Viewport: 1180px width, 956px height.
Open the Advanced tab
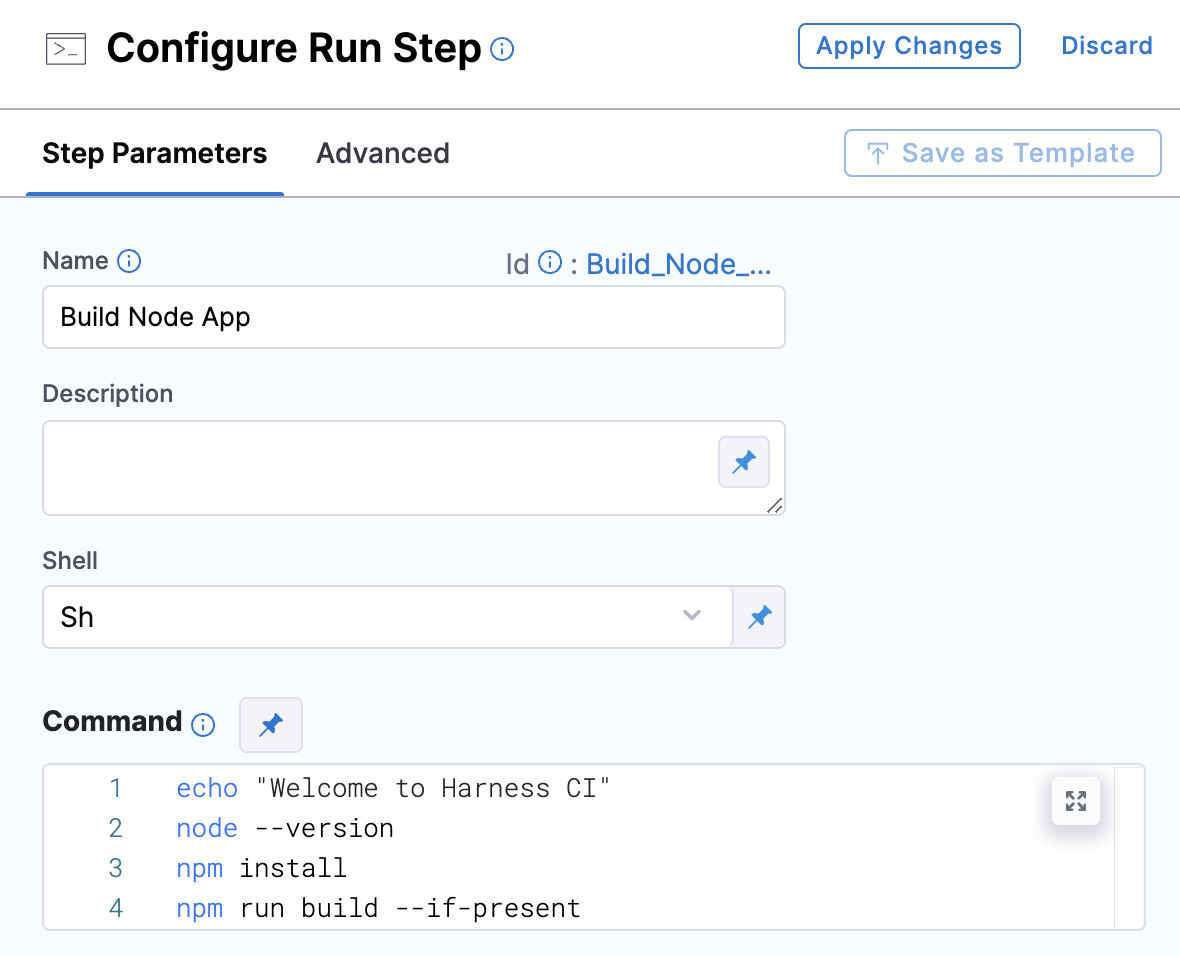pos(382,154)
